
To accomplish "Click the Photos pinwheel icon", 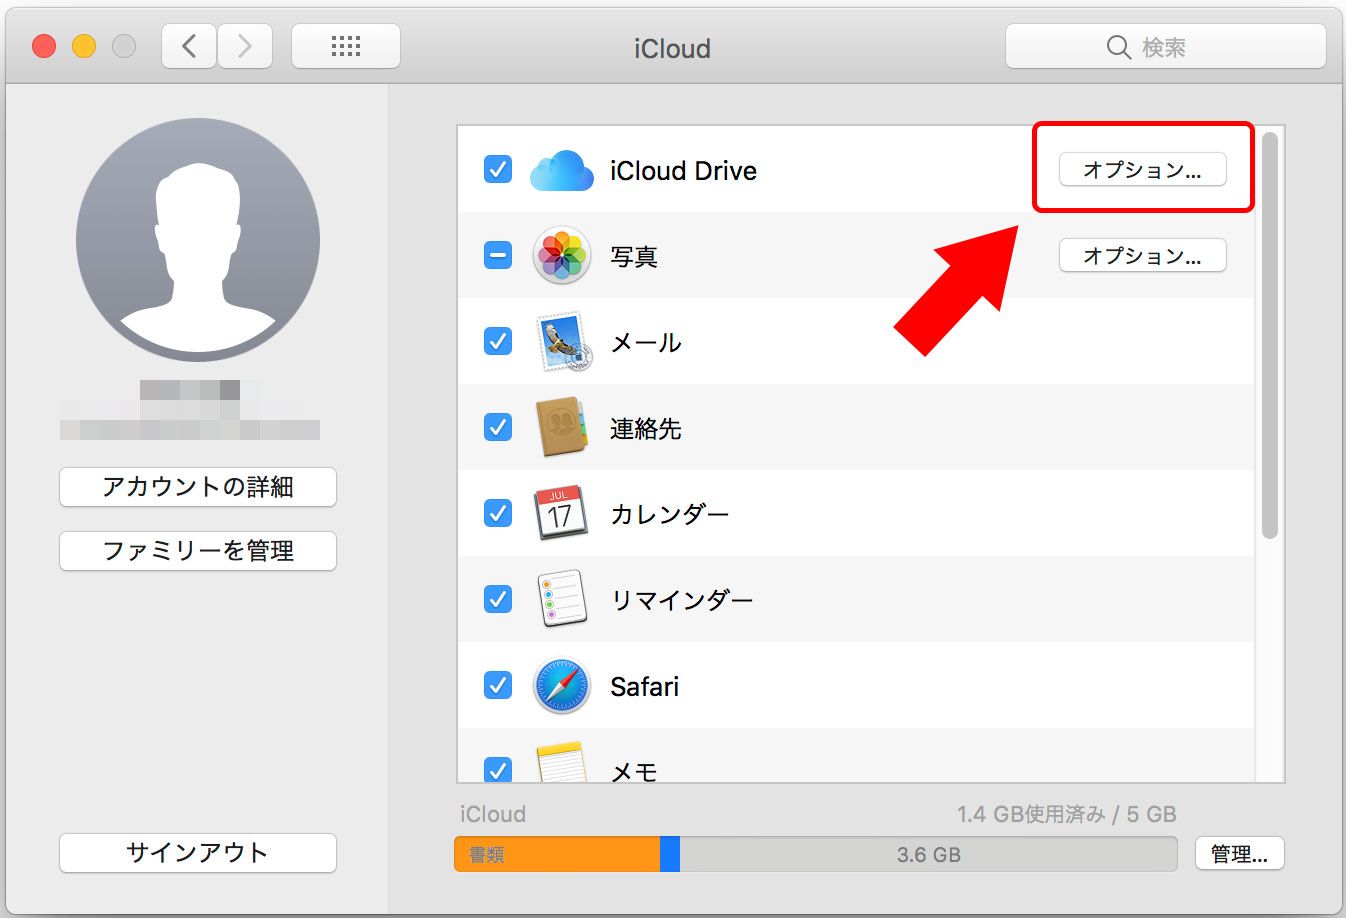I will click(562, 256).
